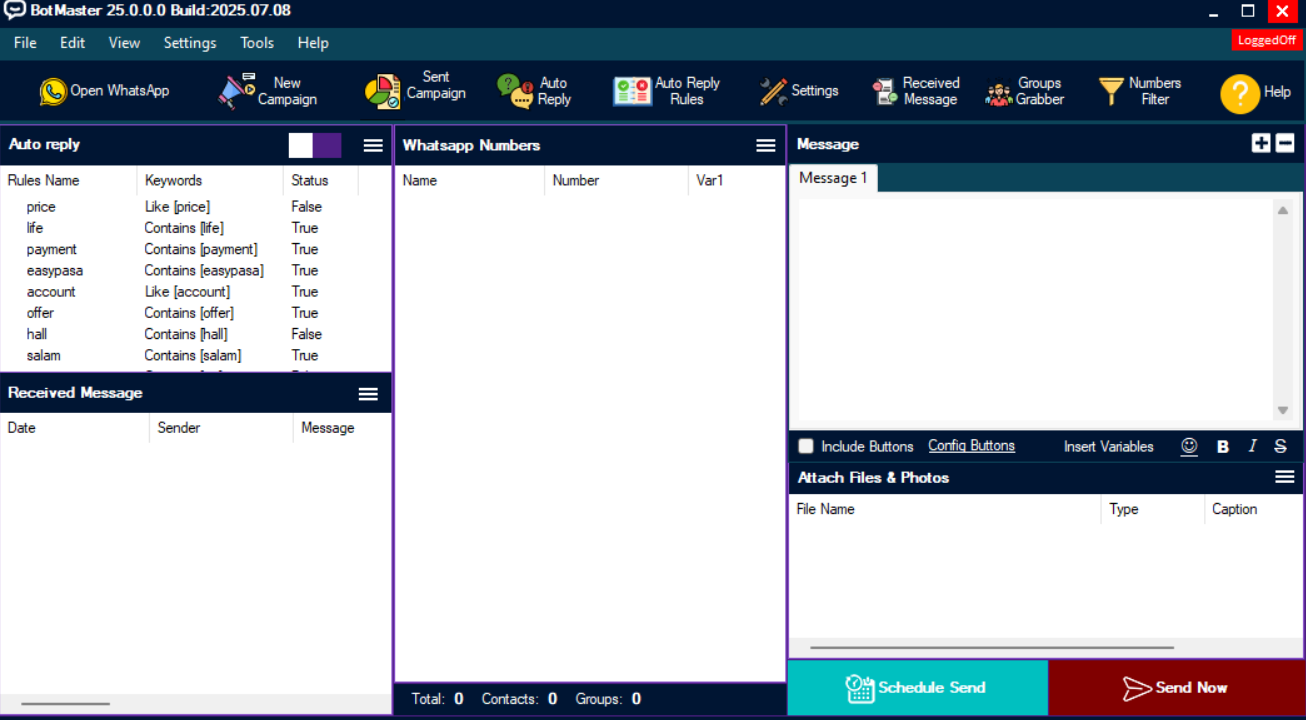
Task: Open the Auto reply panel hamburger menu
Action: coord(373,145)
